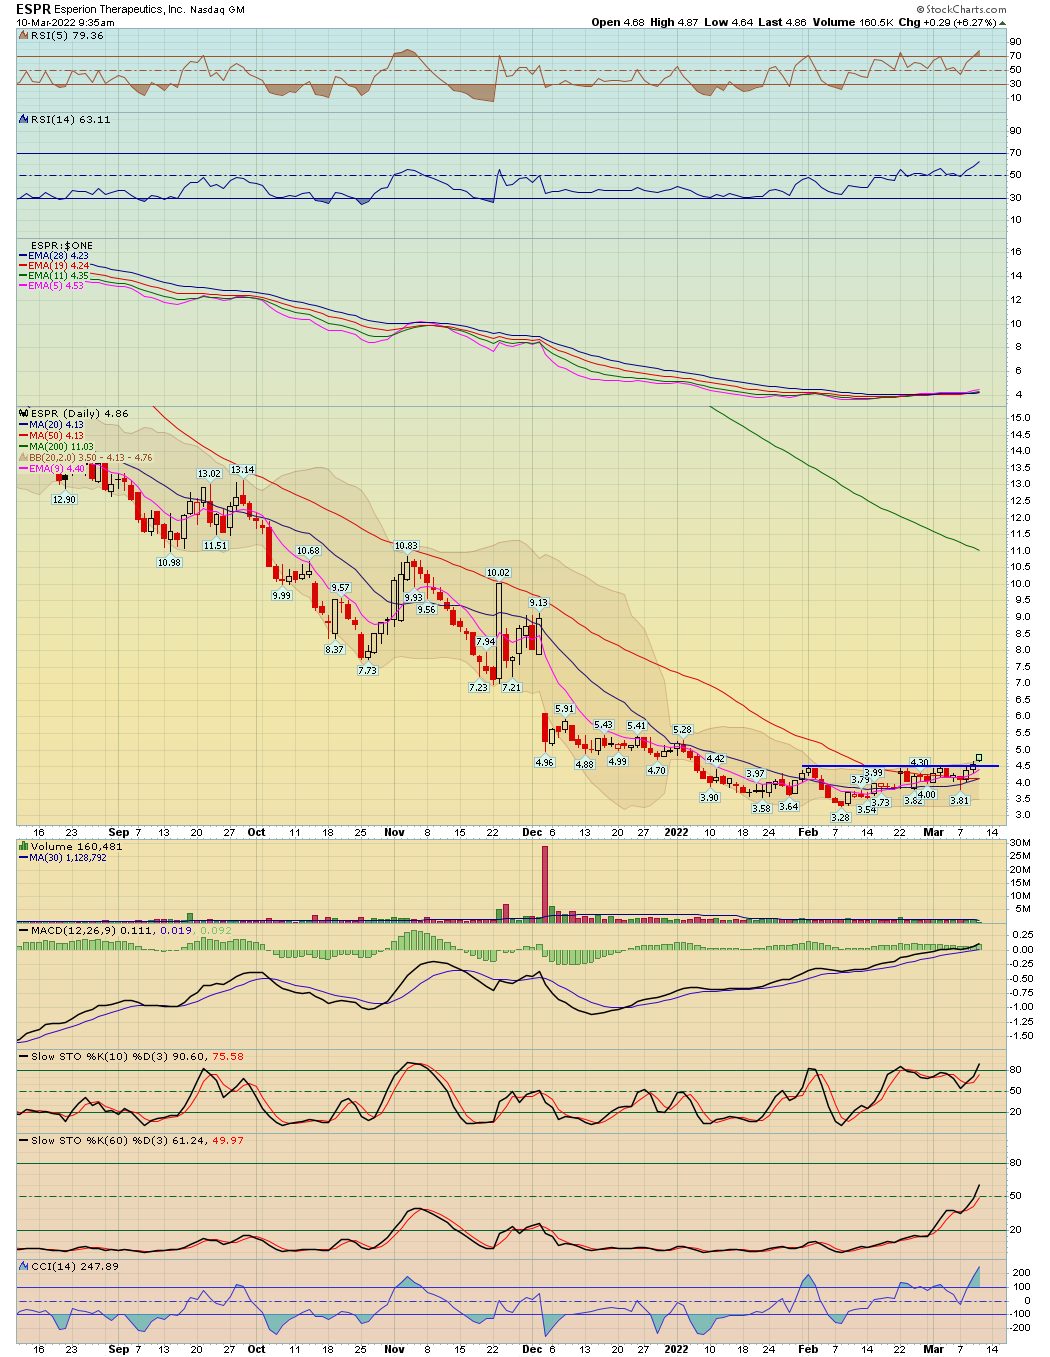Viewport: 1050px width, 1357px height.
Task: Click the MACD(12,26,9) black line marker
Action: [24, 931]
